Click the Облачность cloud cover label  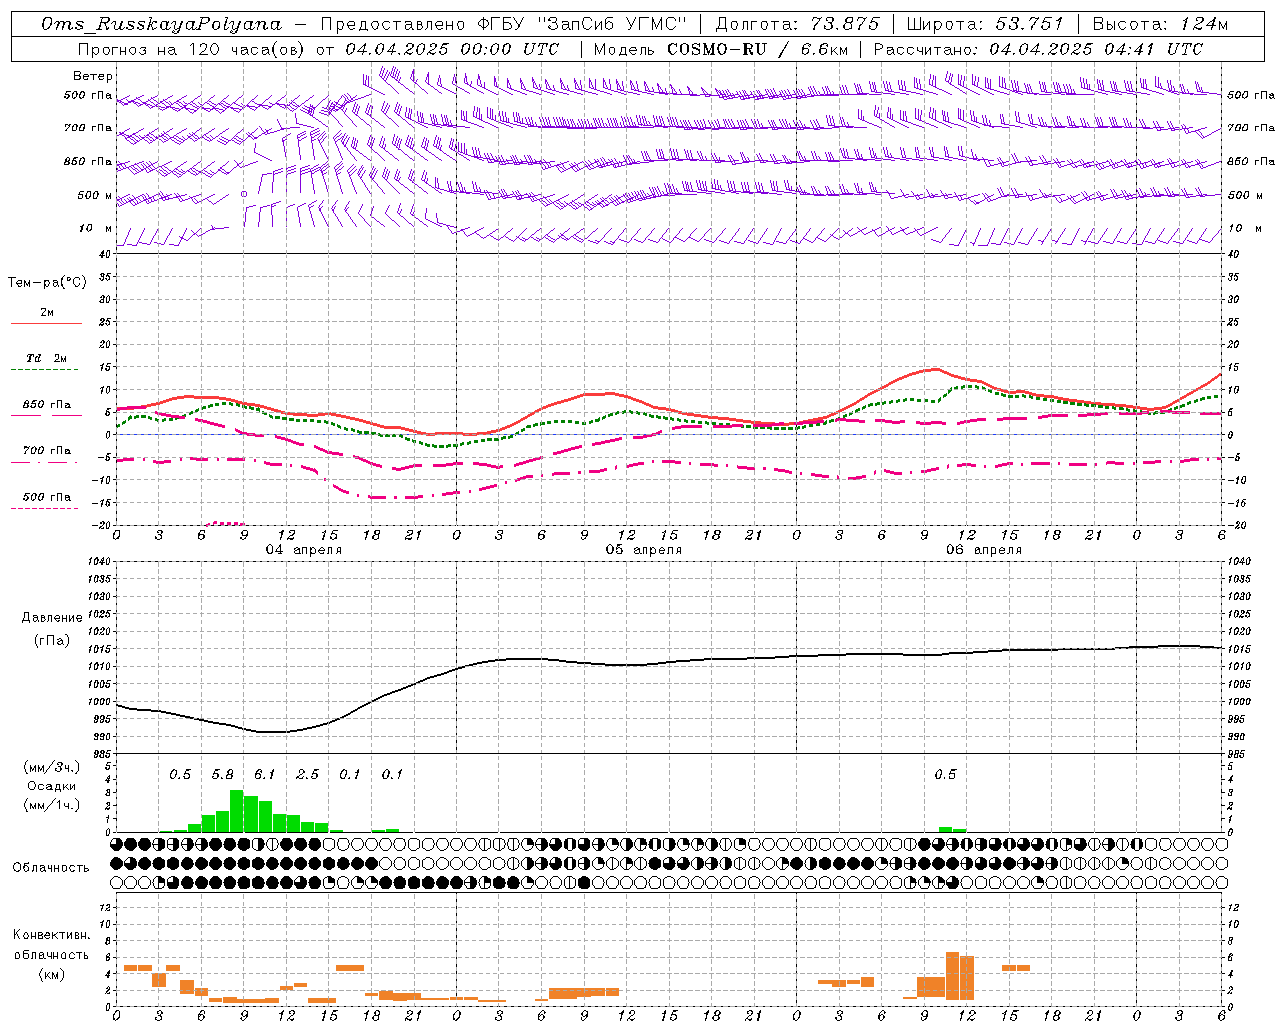click(51, 868)
